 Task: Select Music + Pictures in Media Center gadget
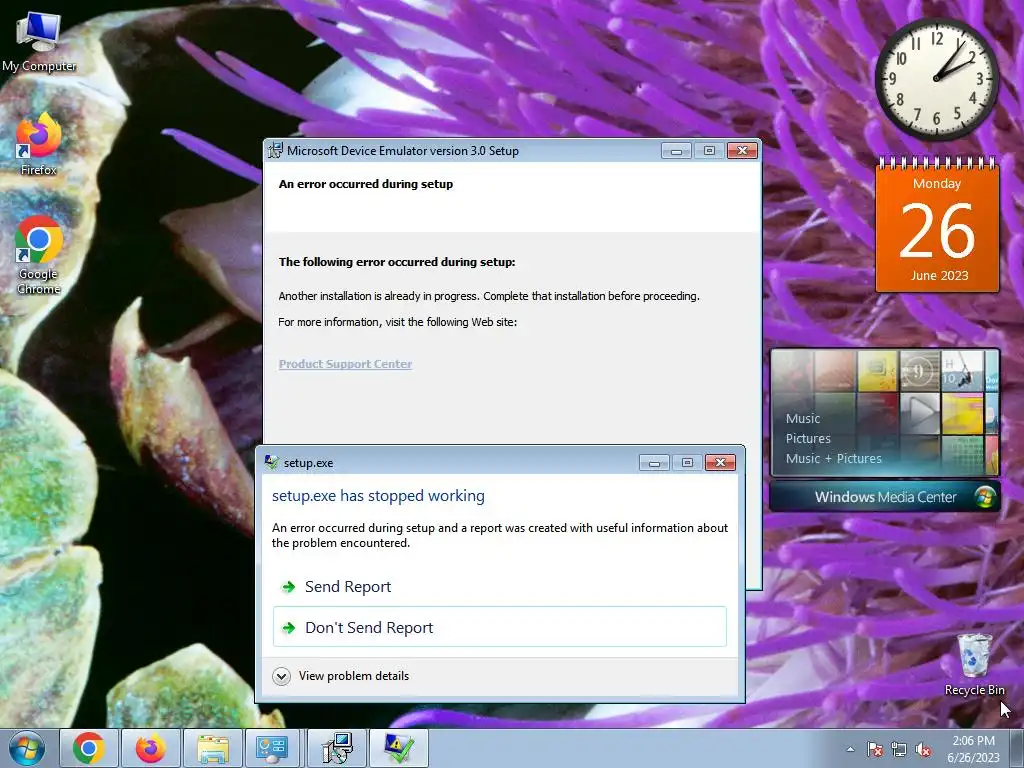[x=833, y=458]
